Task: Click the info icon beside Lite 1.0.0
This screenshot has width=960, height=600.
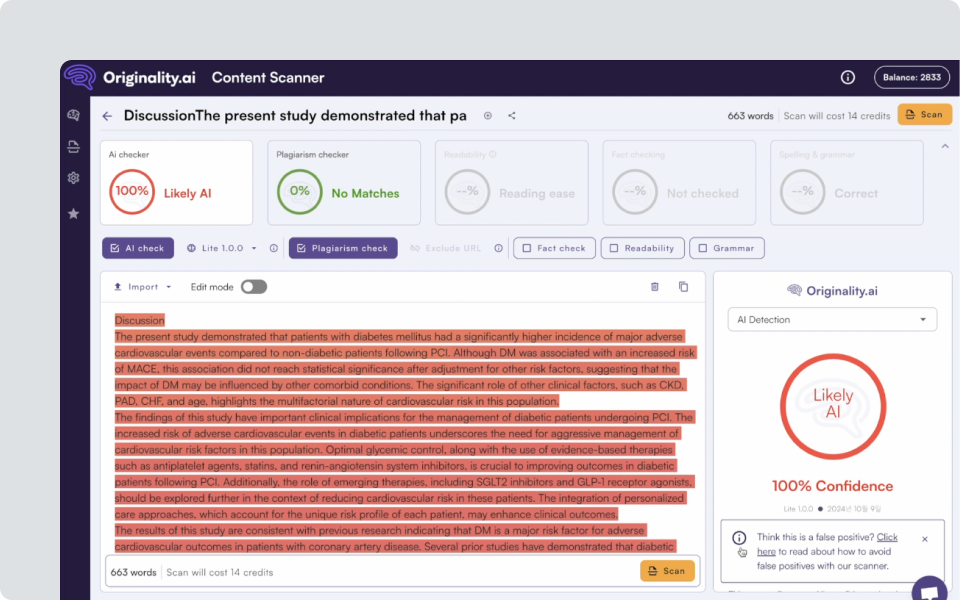Action: (x=274, y=248)
